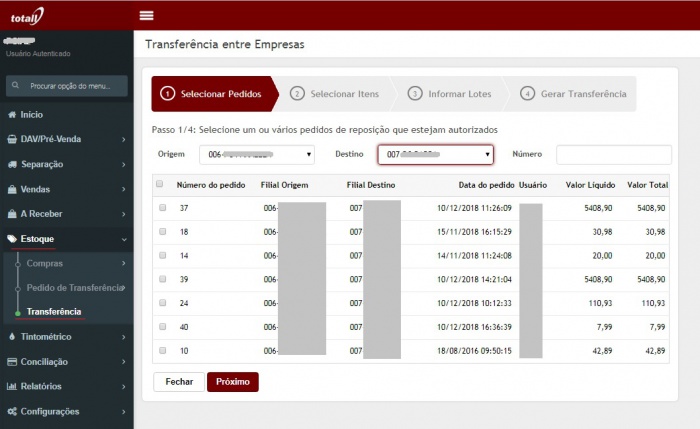Toggle the select-all checkbox in table header
The image size is (700, 429).
pyautogui.click(x=159, y=185)
